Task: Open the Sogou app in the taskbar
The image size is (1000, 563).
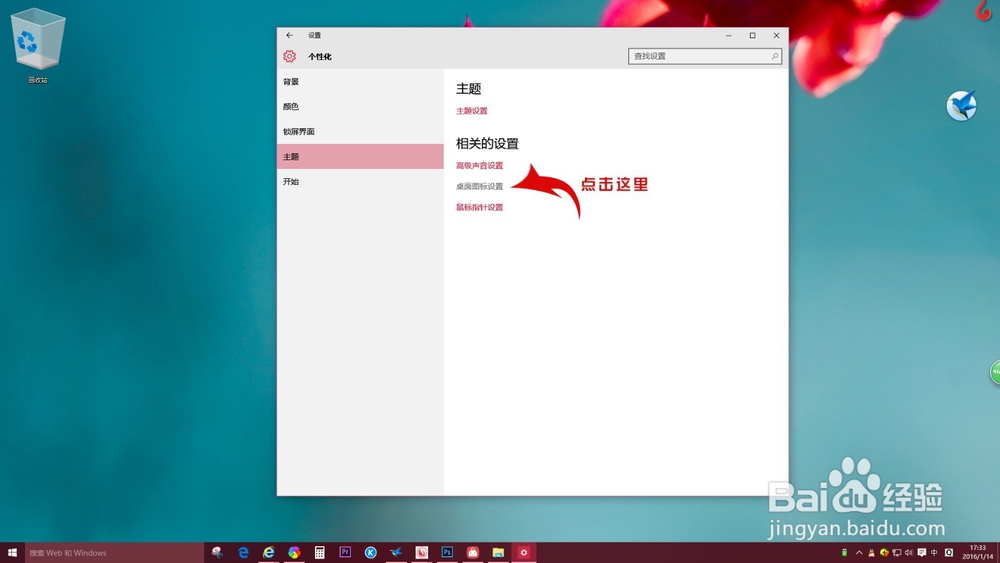Action: pyautogui.click(x=422, y=553)
